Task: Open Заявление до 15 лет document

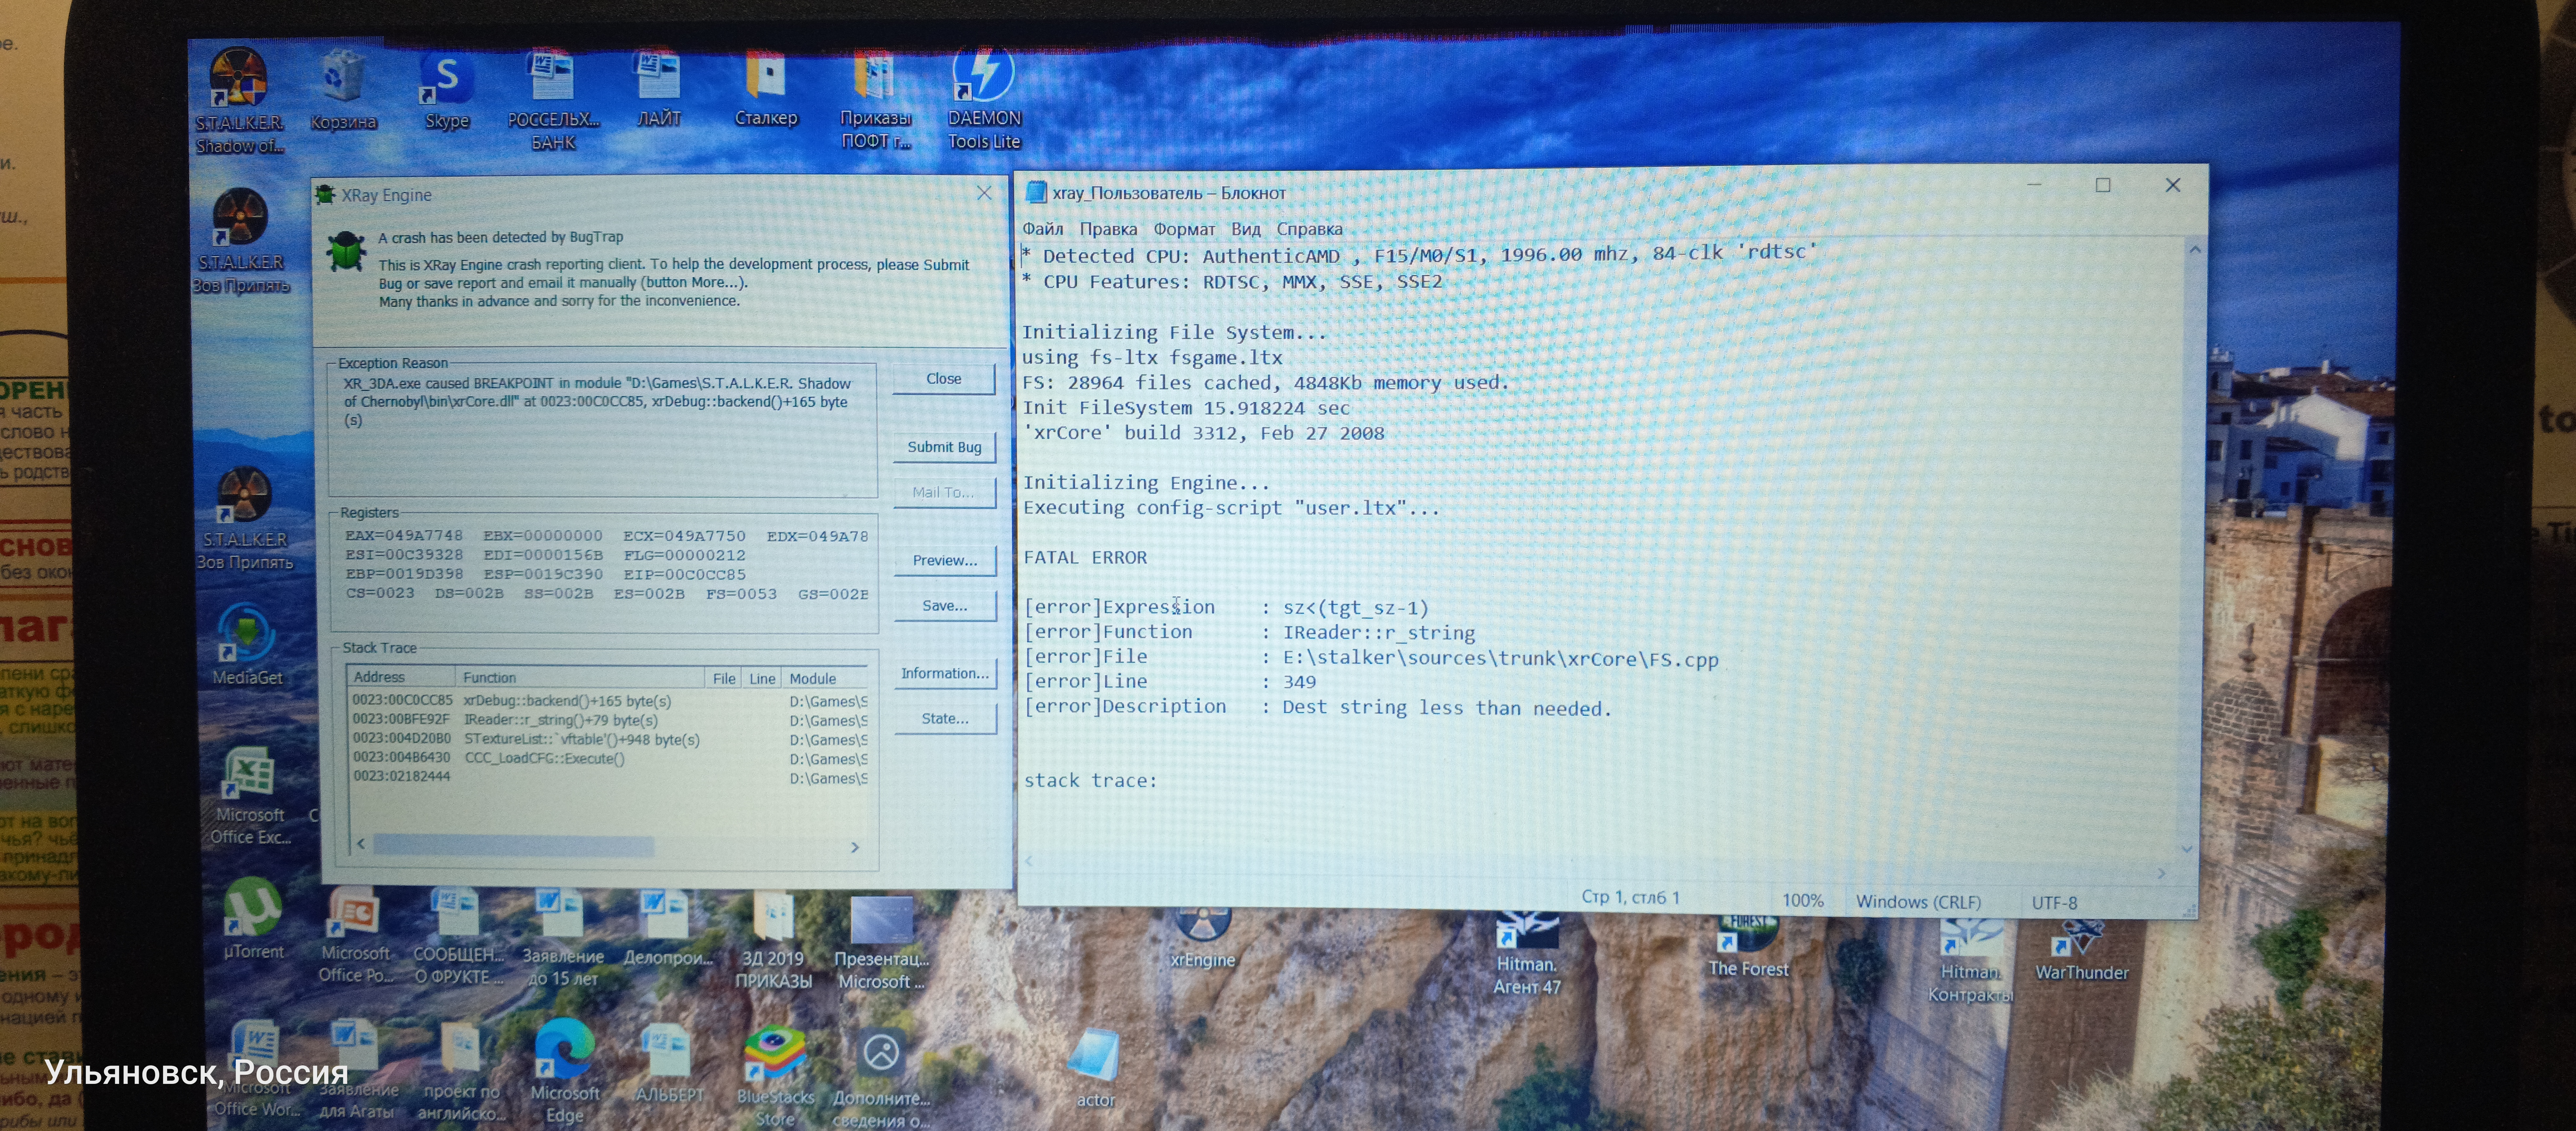Action: pyautogui.click(x=563, y=938)
